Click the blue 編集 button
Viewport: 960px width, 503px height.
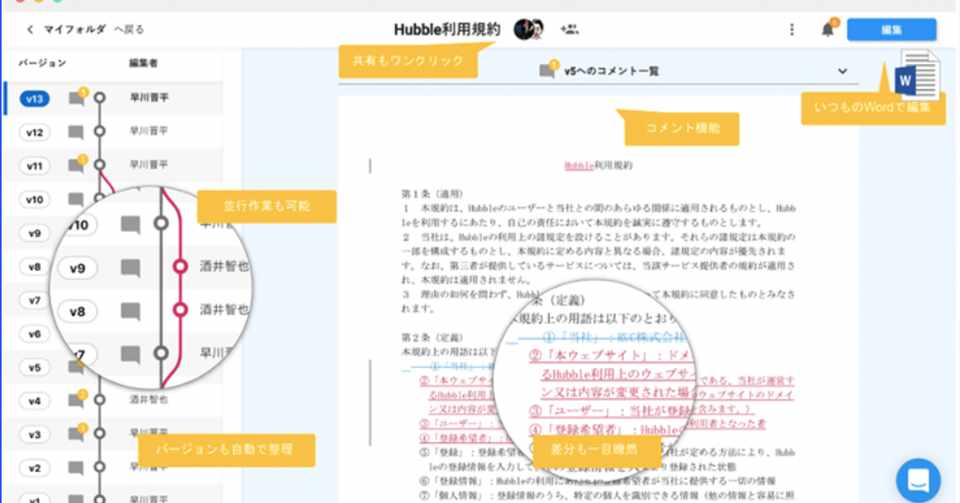891,29
